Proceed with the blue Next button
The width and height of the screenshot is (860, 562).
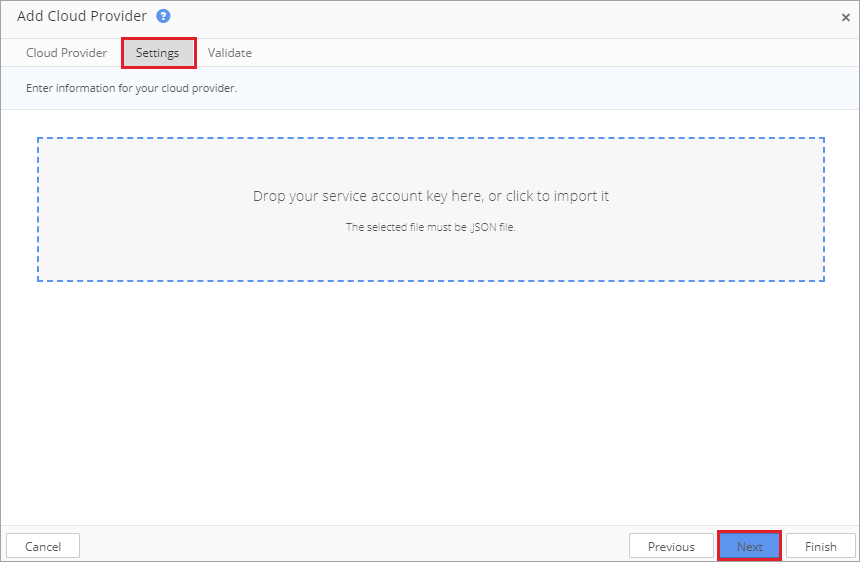(749, 546)
